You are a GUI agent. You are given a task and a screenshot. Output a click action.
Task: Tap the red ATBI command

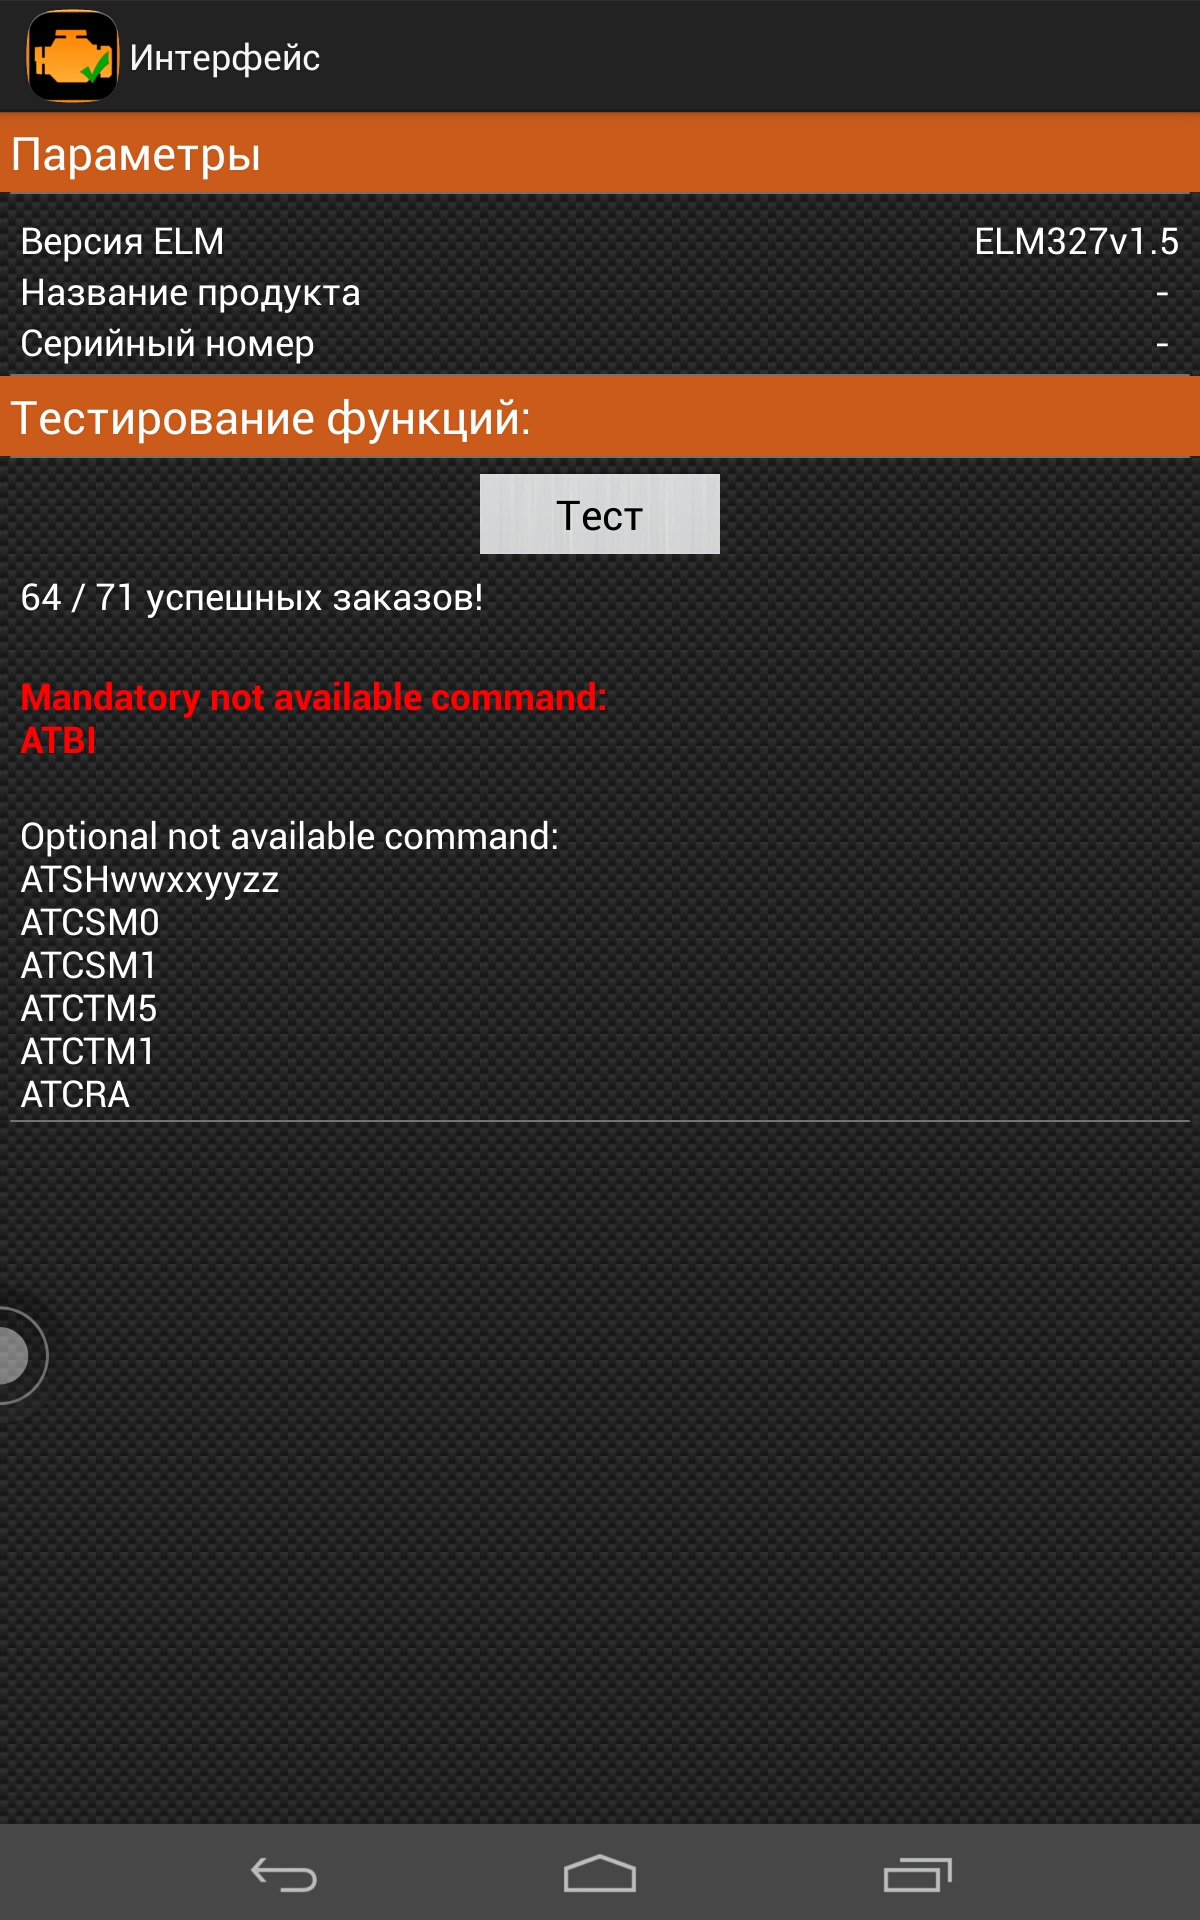pyautogui.click(x=58, y=741)
